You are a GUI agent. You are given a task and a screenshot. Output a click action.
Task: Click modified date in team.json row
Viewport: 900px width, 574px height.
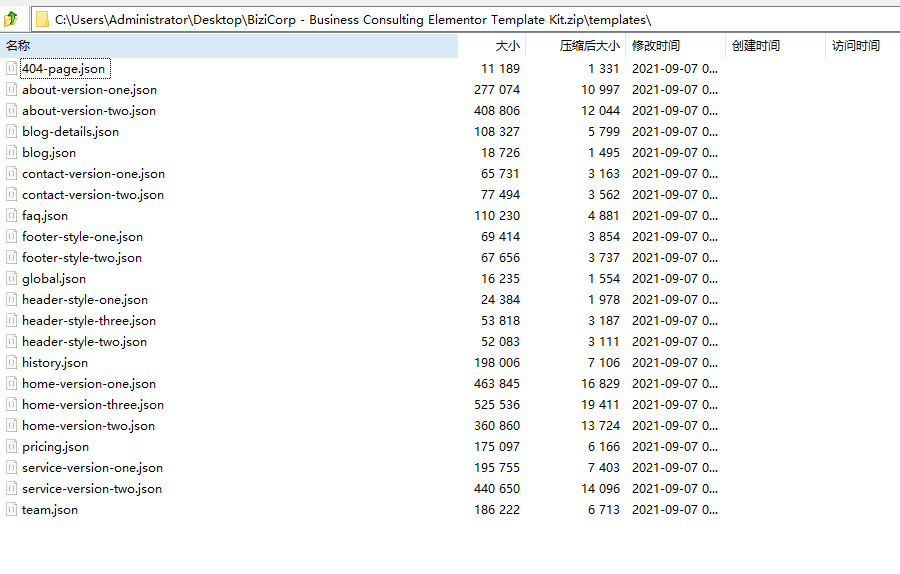pos(675,510)
